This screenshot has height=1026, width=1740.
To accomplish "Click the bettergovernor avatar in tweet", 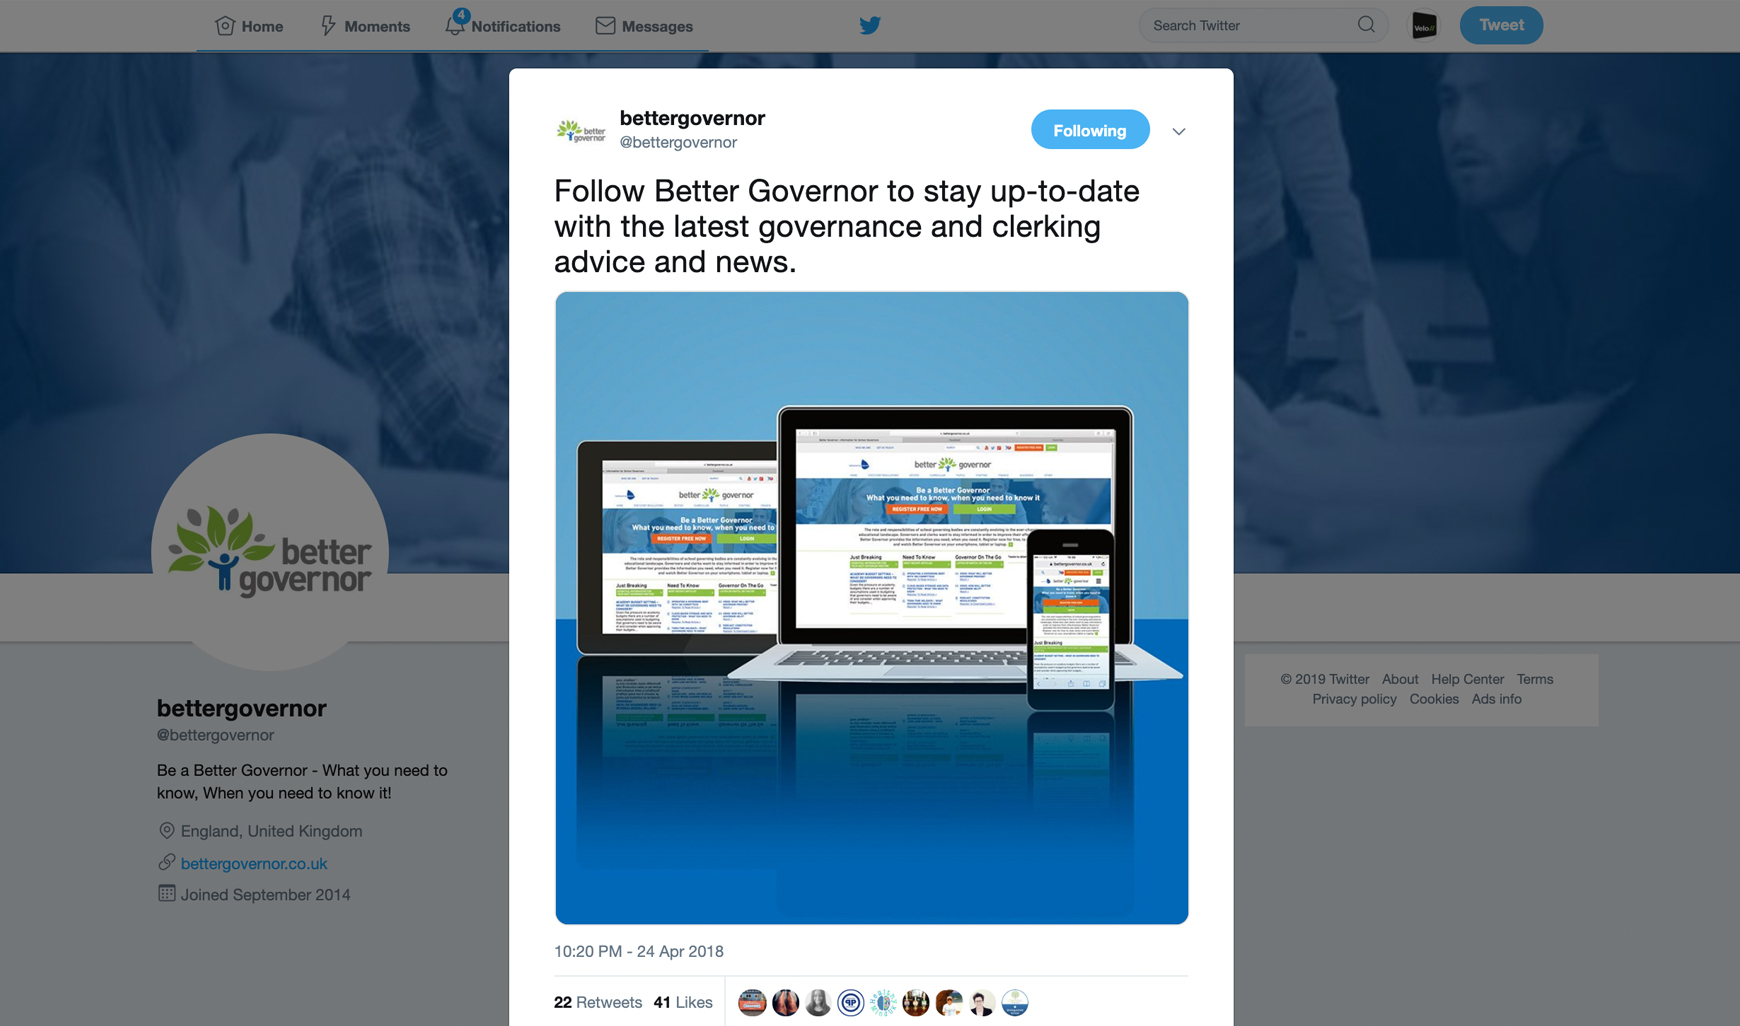I will (x=581, y=131).
